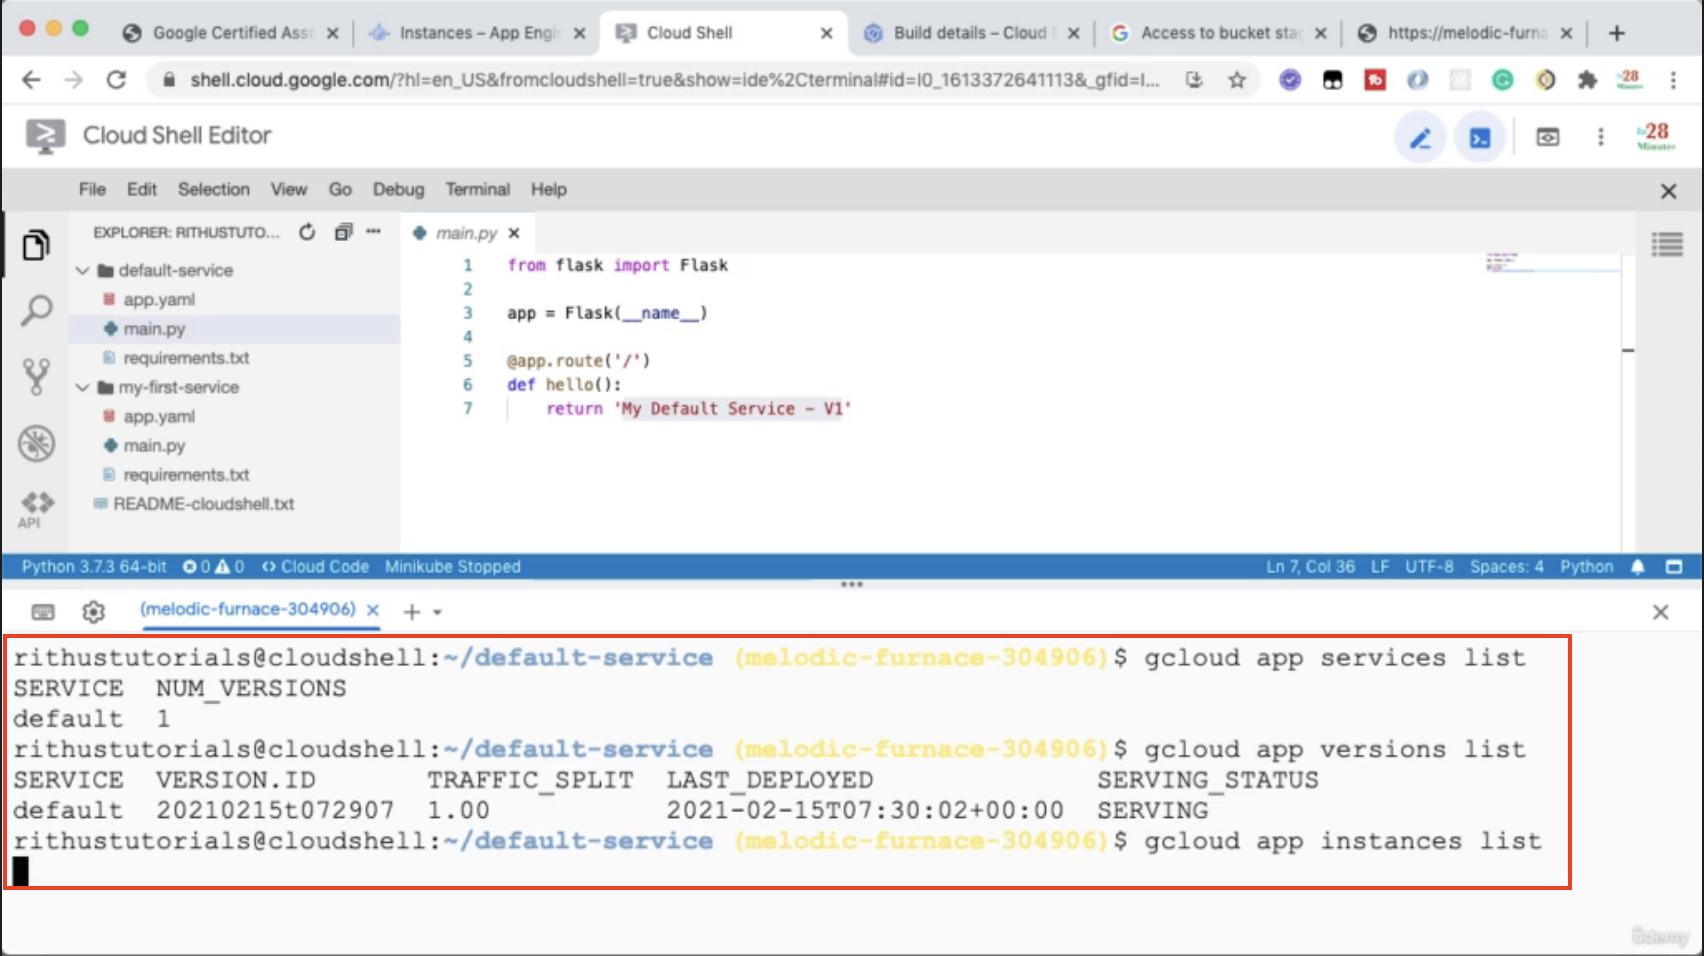Open the outline panel icon at right

(1667, 245)
